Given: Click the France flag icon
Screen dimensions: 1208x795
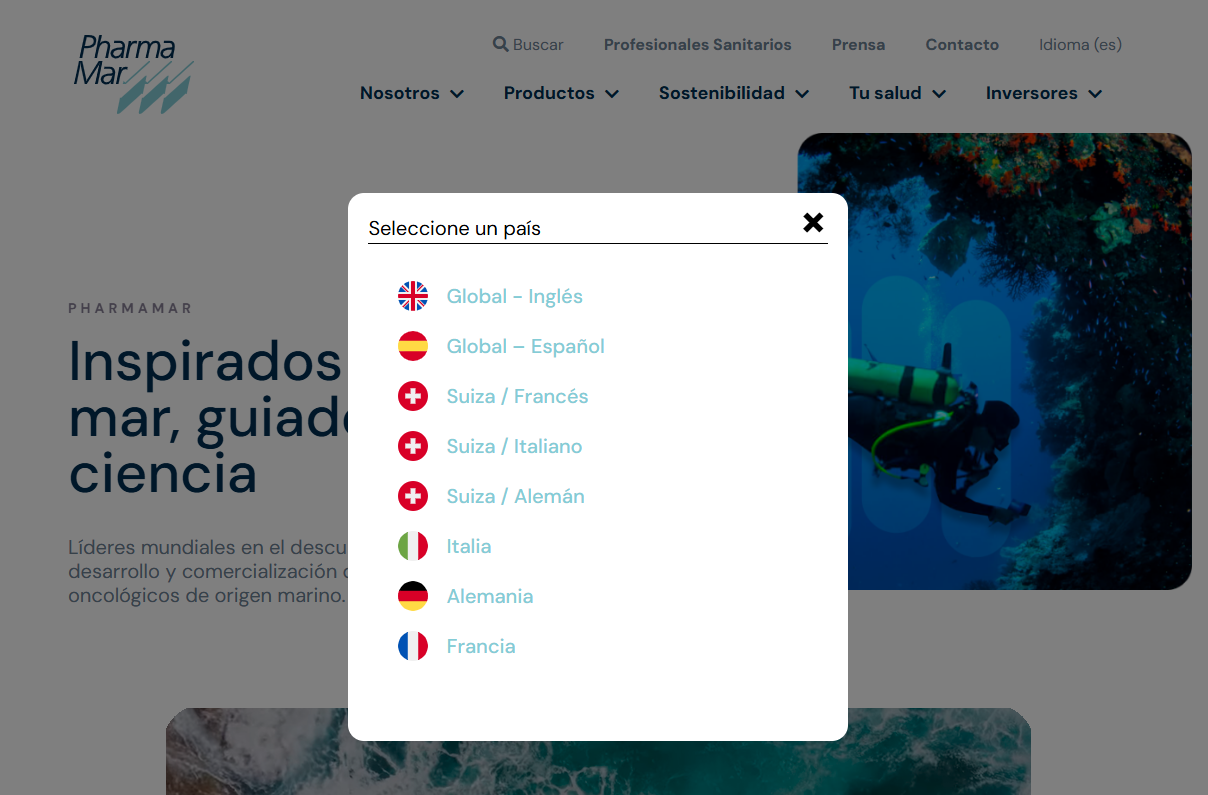Looking at the screenshot, I should [x=413, y=646].
